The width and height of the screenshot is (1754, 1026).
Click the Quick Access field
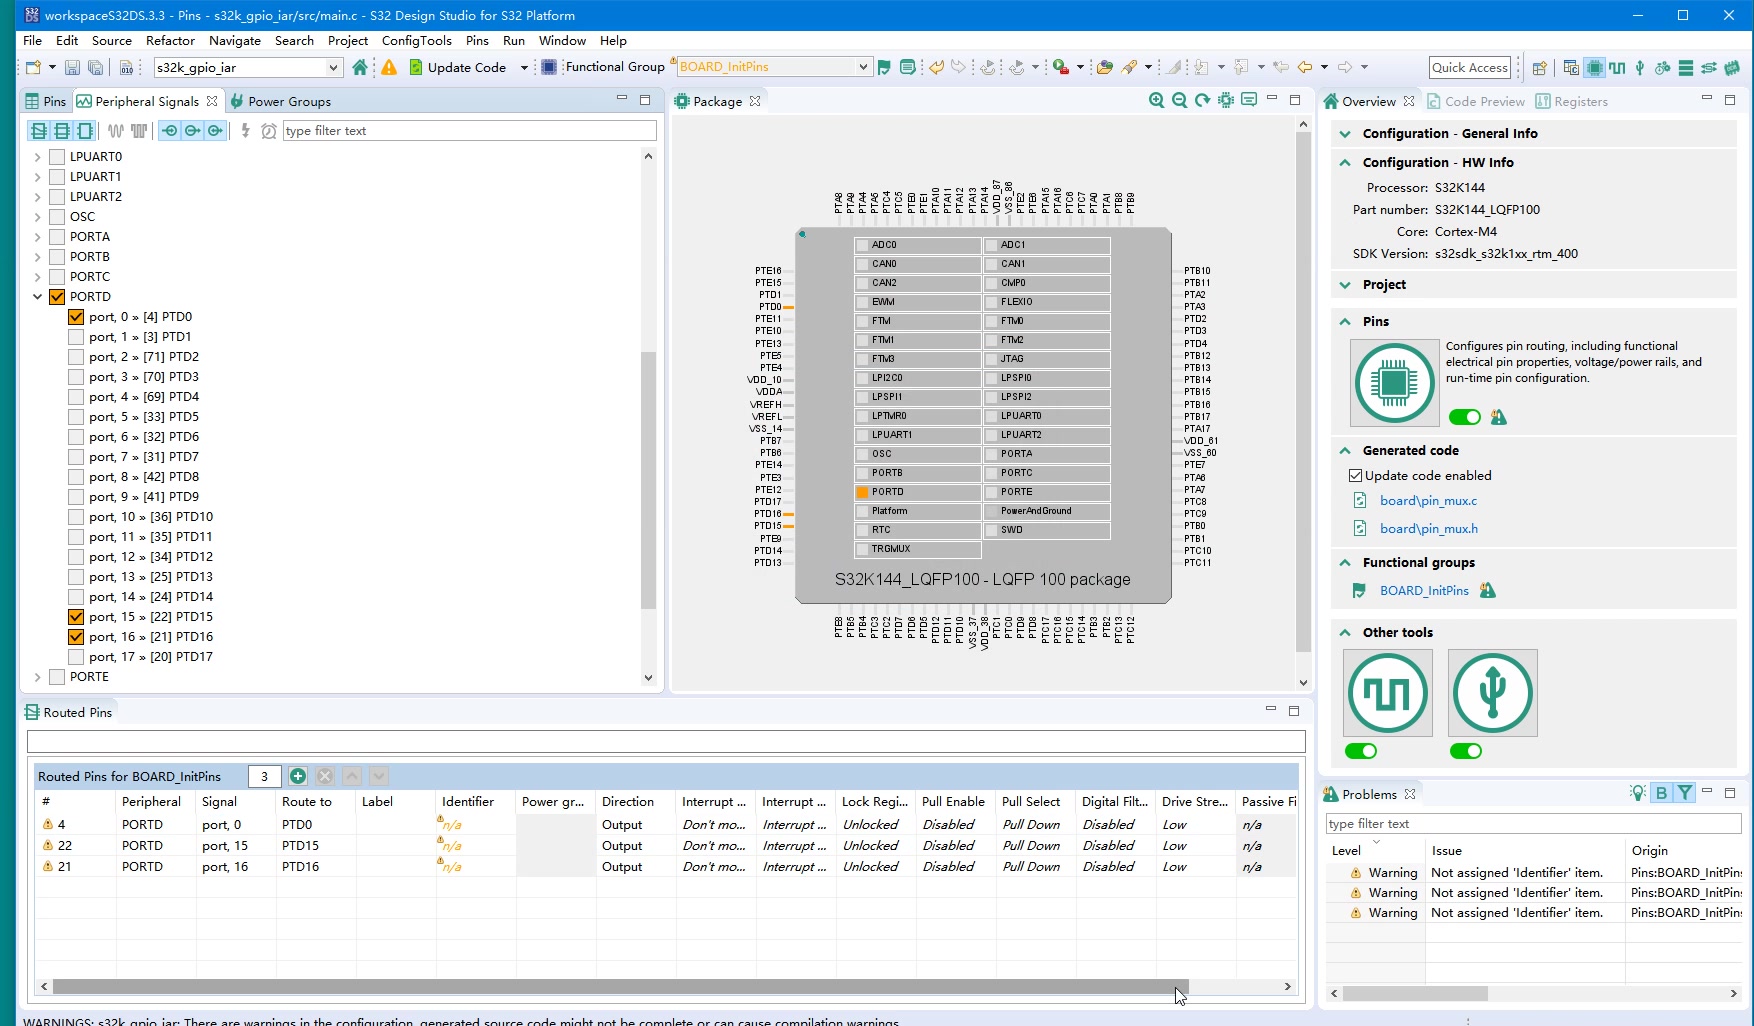1469,68
